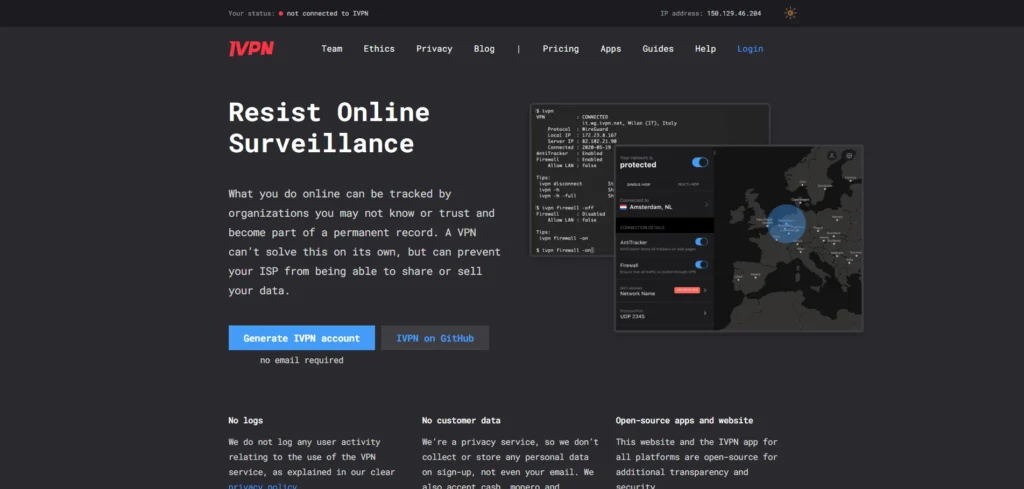Click the sun theme toggle icon
The width and height of the screenshot is (1024, 489).
[x=791, y=13]
